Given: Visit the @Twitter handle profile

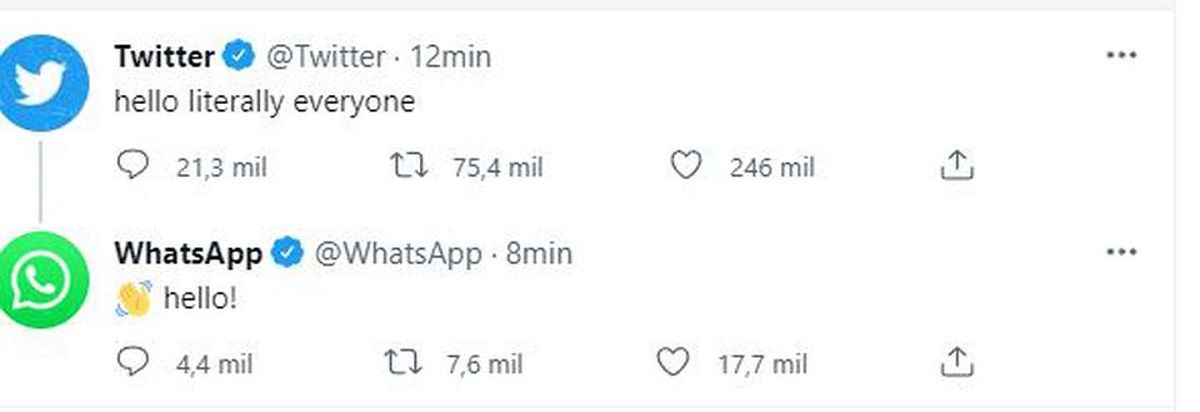Looking at the screenshot, I should (324, 57).
